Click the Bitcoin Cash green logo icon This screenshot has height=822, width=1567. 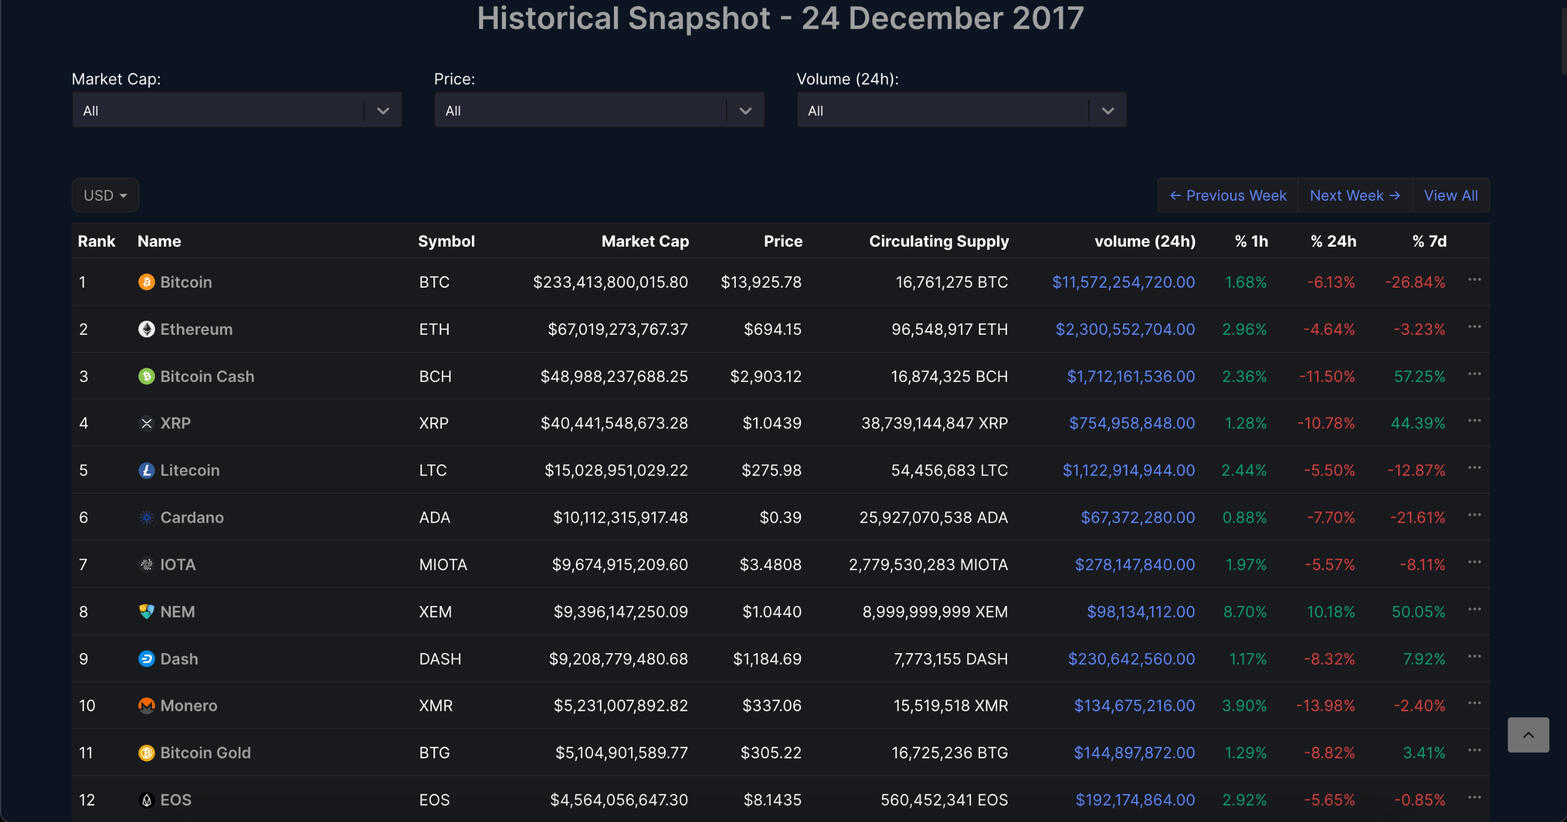pos(146,377)
